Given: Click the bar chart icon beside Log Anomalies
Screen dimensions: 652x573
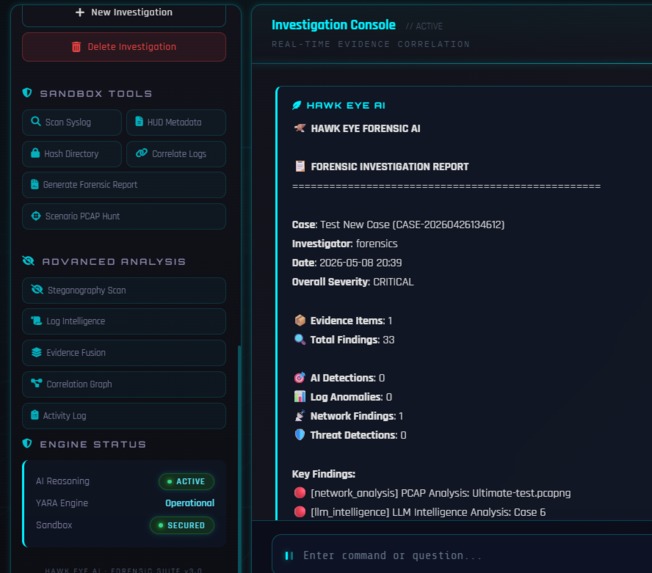Looking at the screenshot, I should click(300, 397).
